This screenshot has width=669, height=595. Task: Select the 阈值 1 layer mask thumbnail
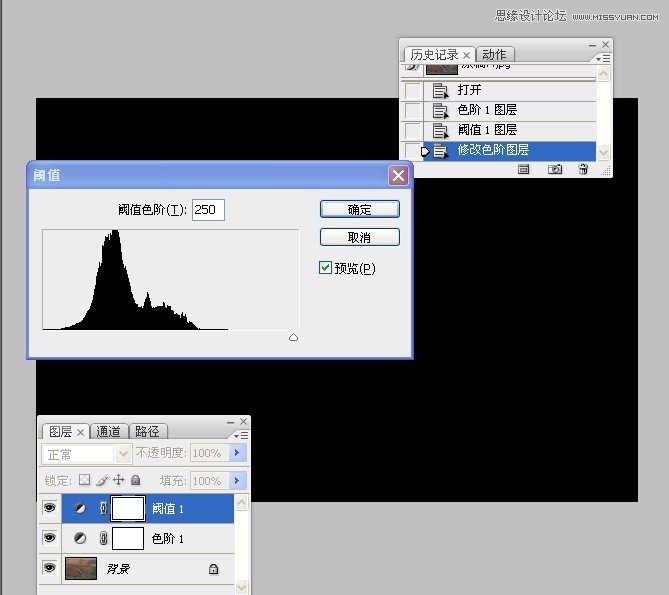pyautogui.click(x=128, y=508)
